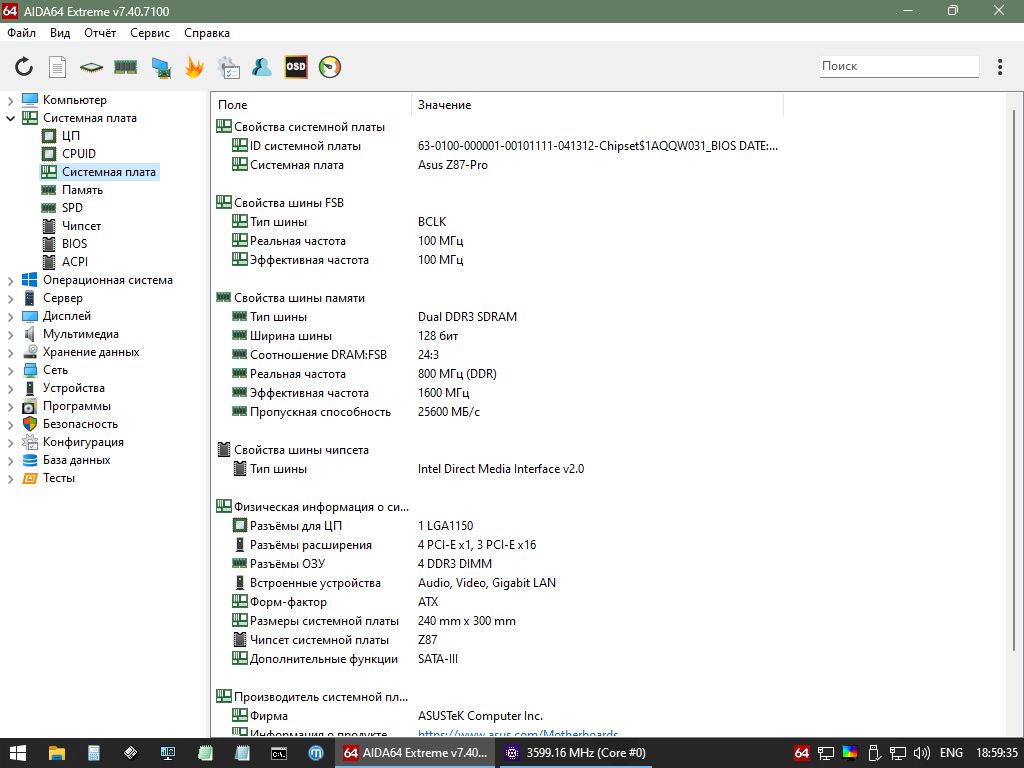
Task: Expand the Хранение данных node
Action: [10, 353]
